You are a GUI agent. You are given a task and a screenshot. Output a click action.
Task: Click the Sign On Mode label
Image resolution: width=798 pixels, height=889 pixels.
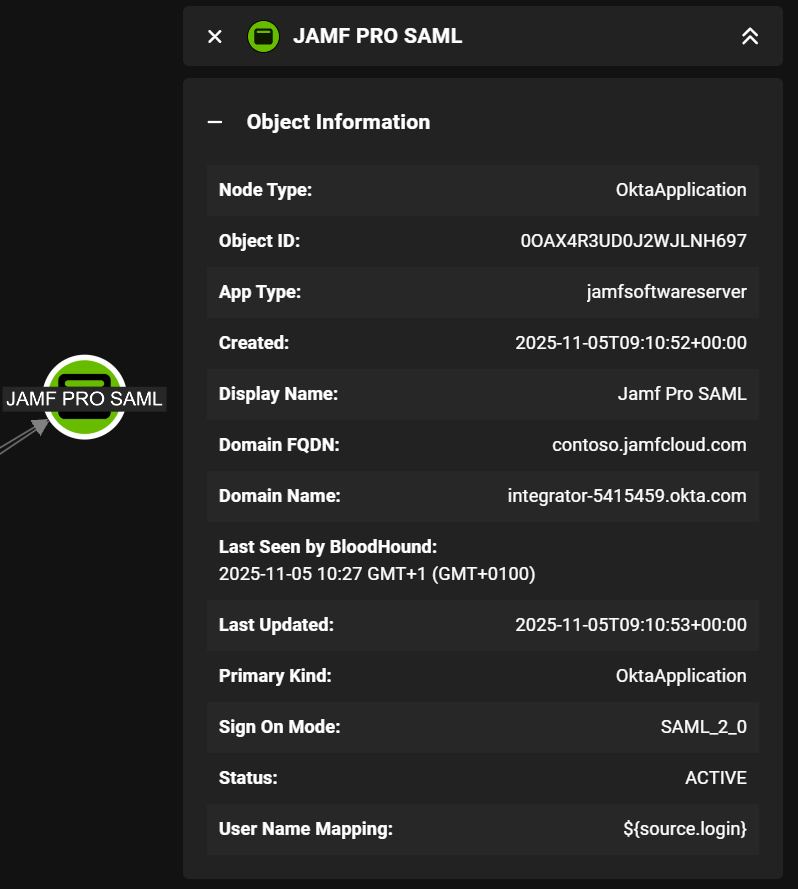point(280,727)
